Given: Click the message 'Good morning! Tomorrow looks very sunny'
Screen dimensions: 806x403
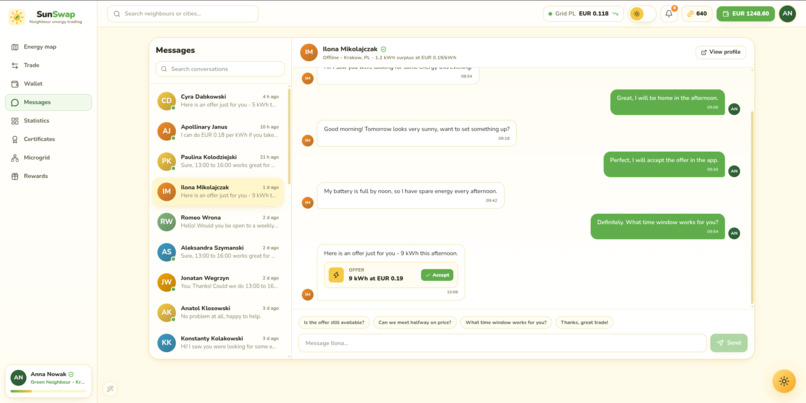Looking at the screenshot, I should point(416,133).
